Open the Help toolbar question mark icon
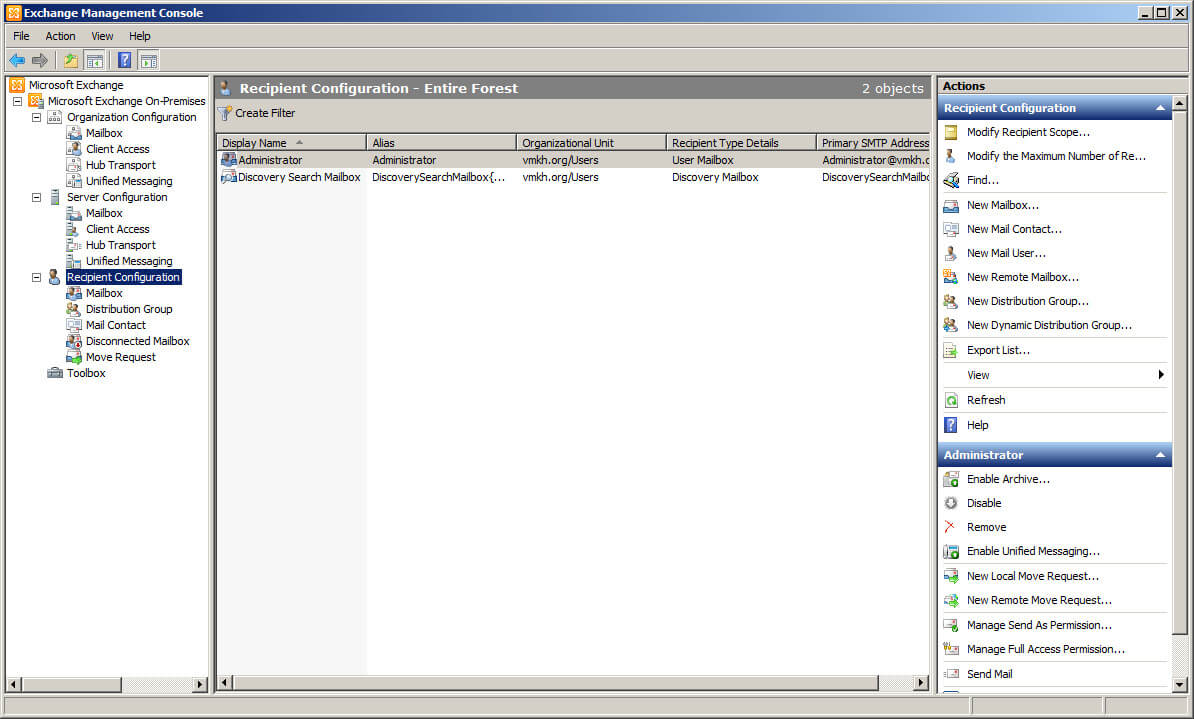Image resolution: width=1194 pixels, height=719 pixels. (124, 60)
